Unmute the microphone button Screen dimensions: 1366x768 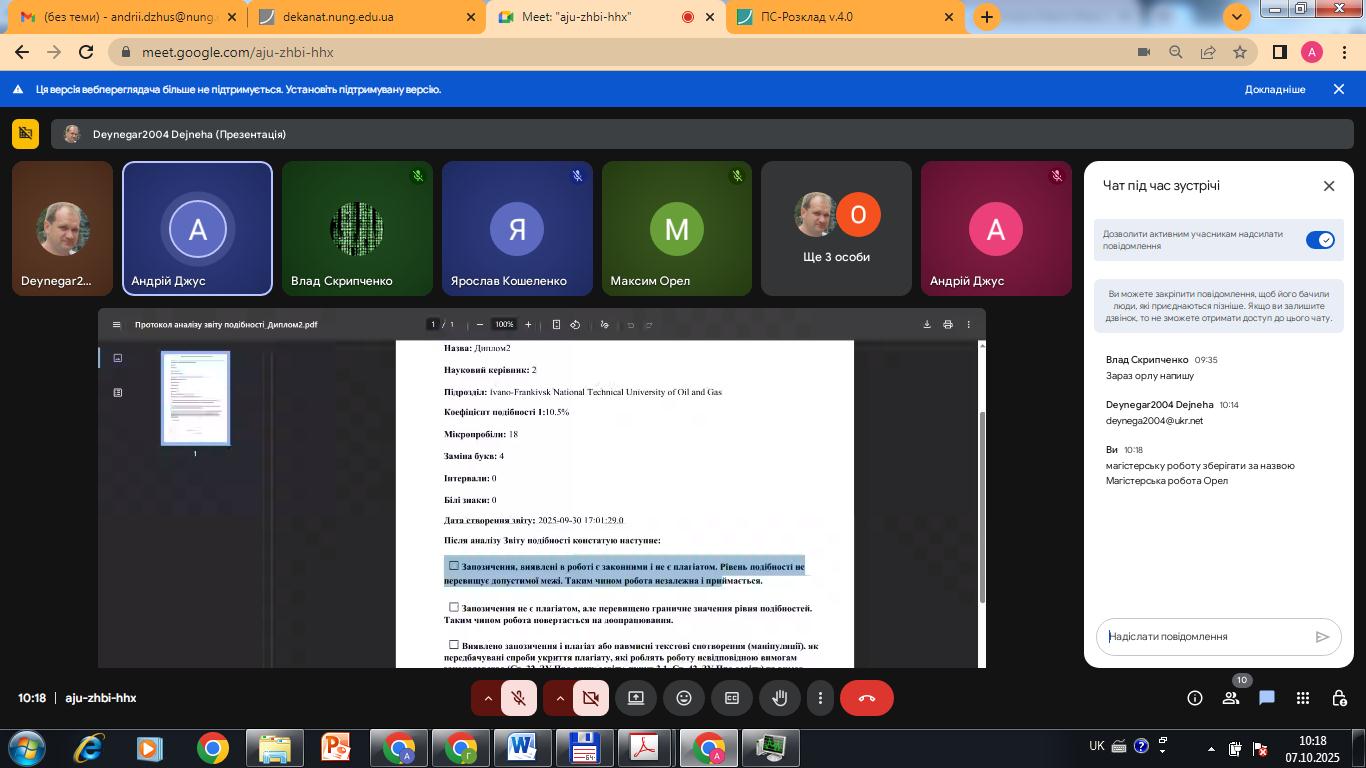coord(519,698)
